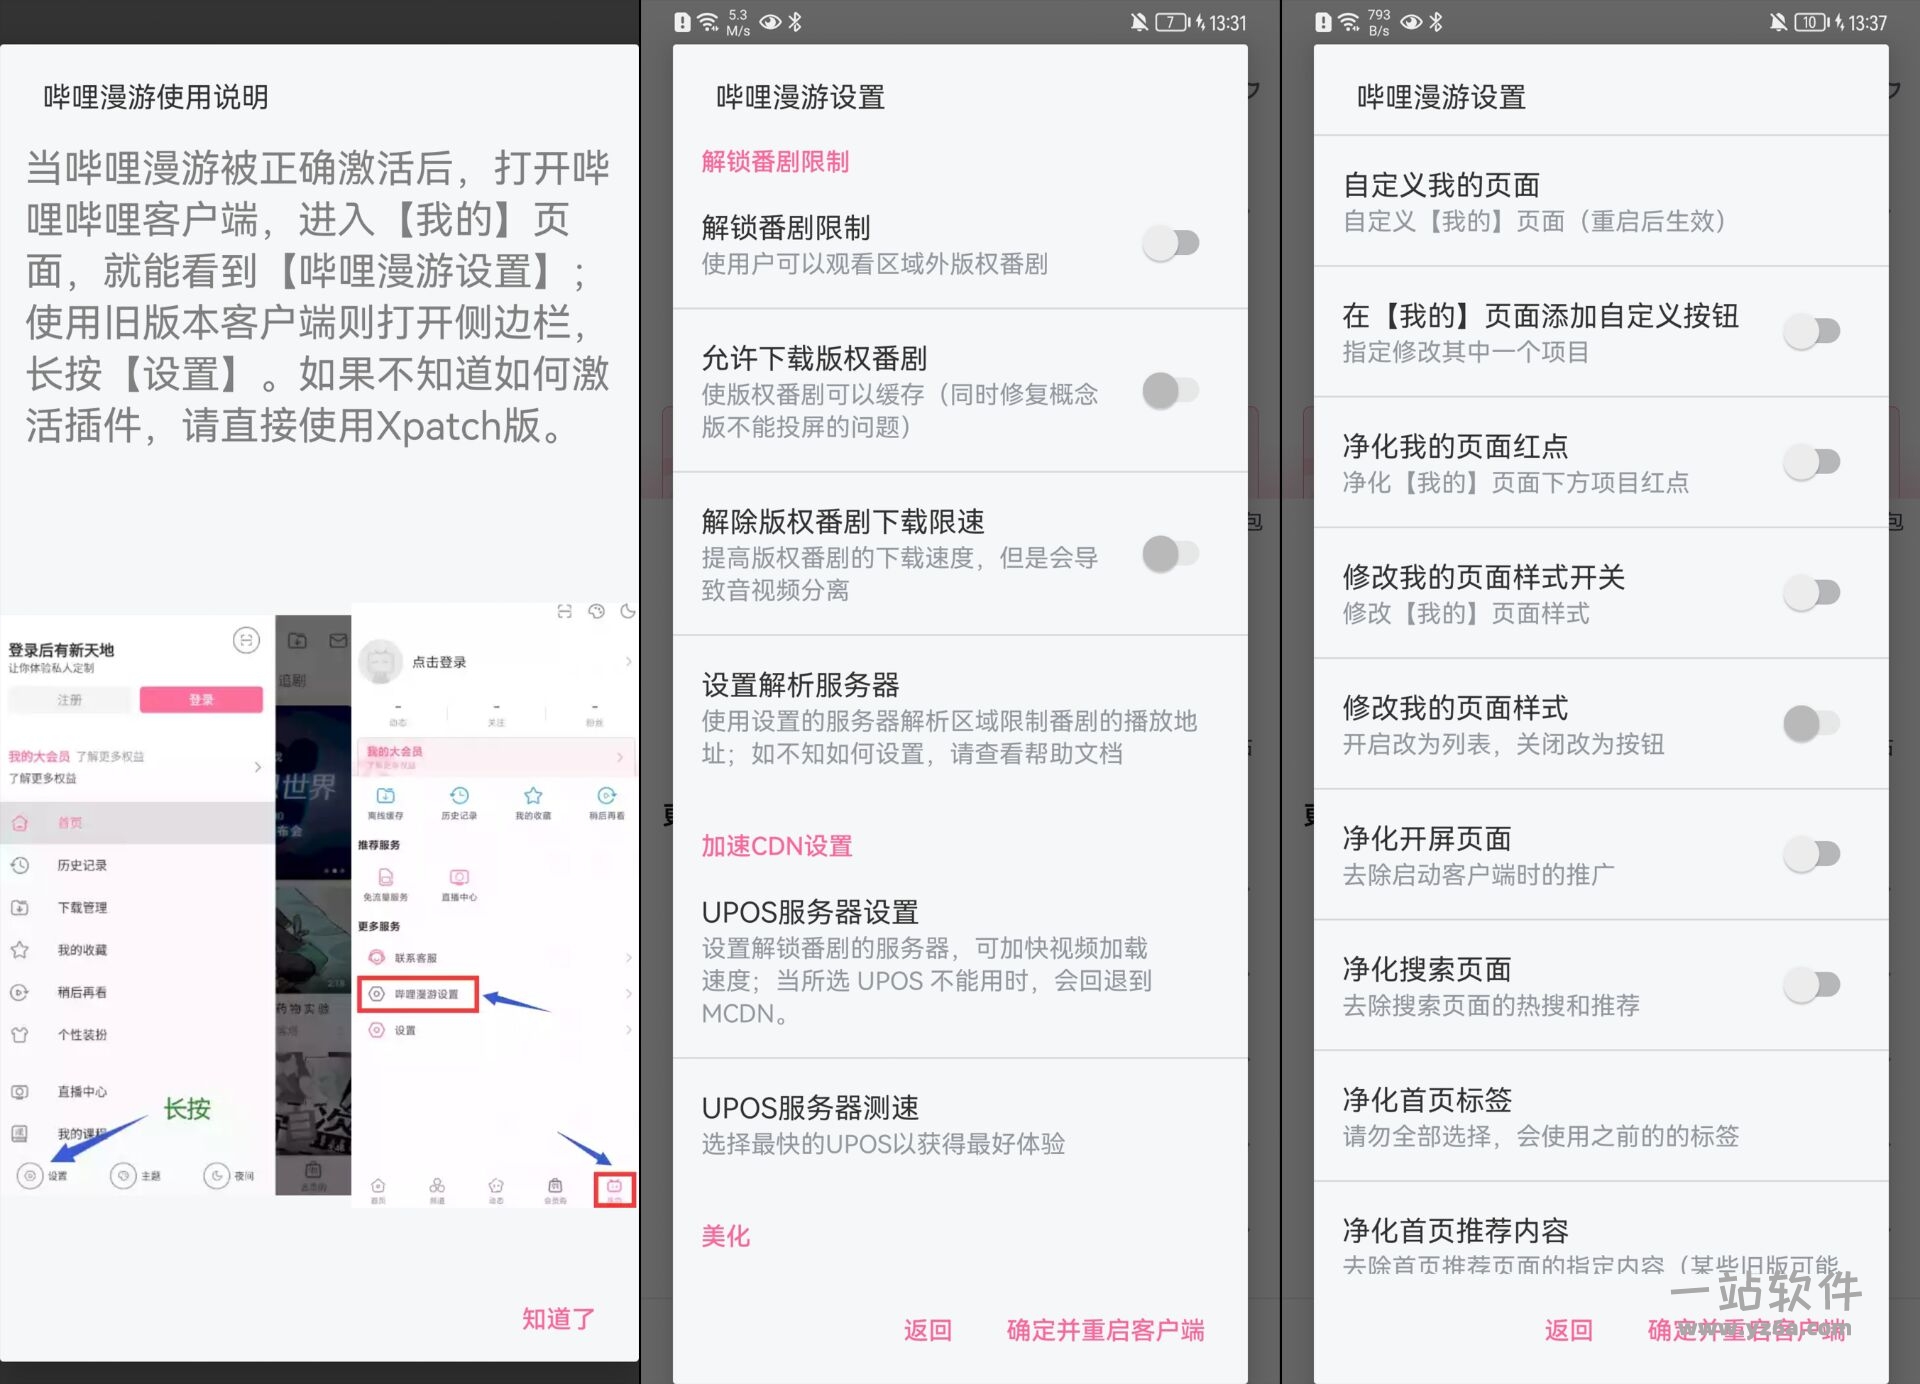Tap chevron on the 点击登录 row
1920x1384 pixels.
click(628, 661)
